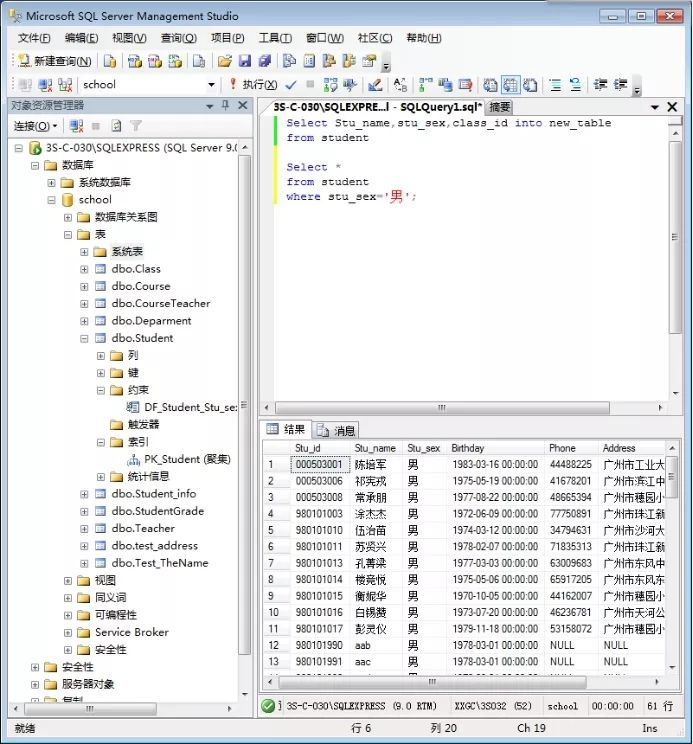Click the stop icon in Object Explorer toolbar
693x744 pixels.
[x=96, y=126]
